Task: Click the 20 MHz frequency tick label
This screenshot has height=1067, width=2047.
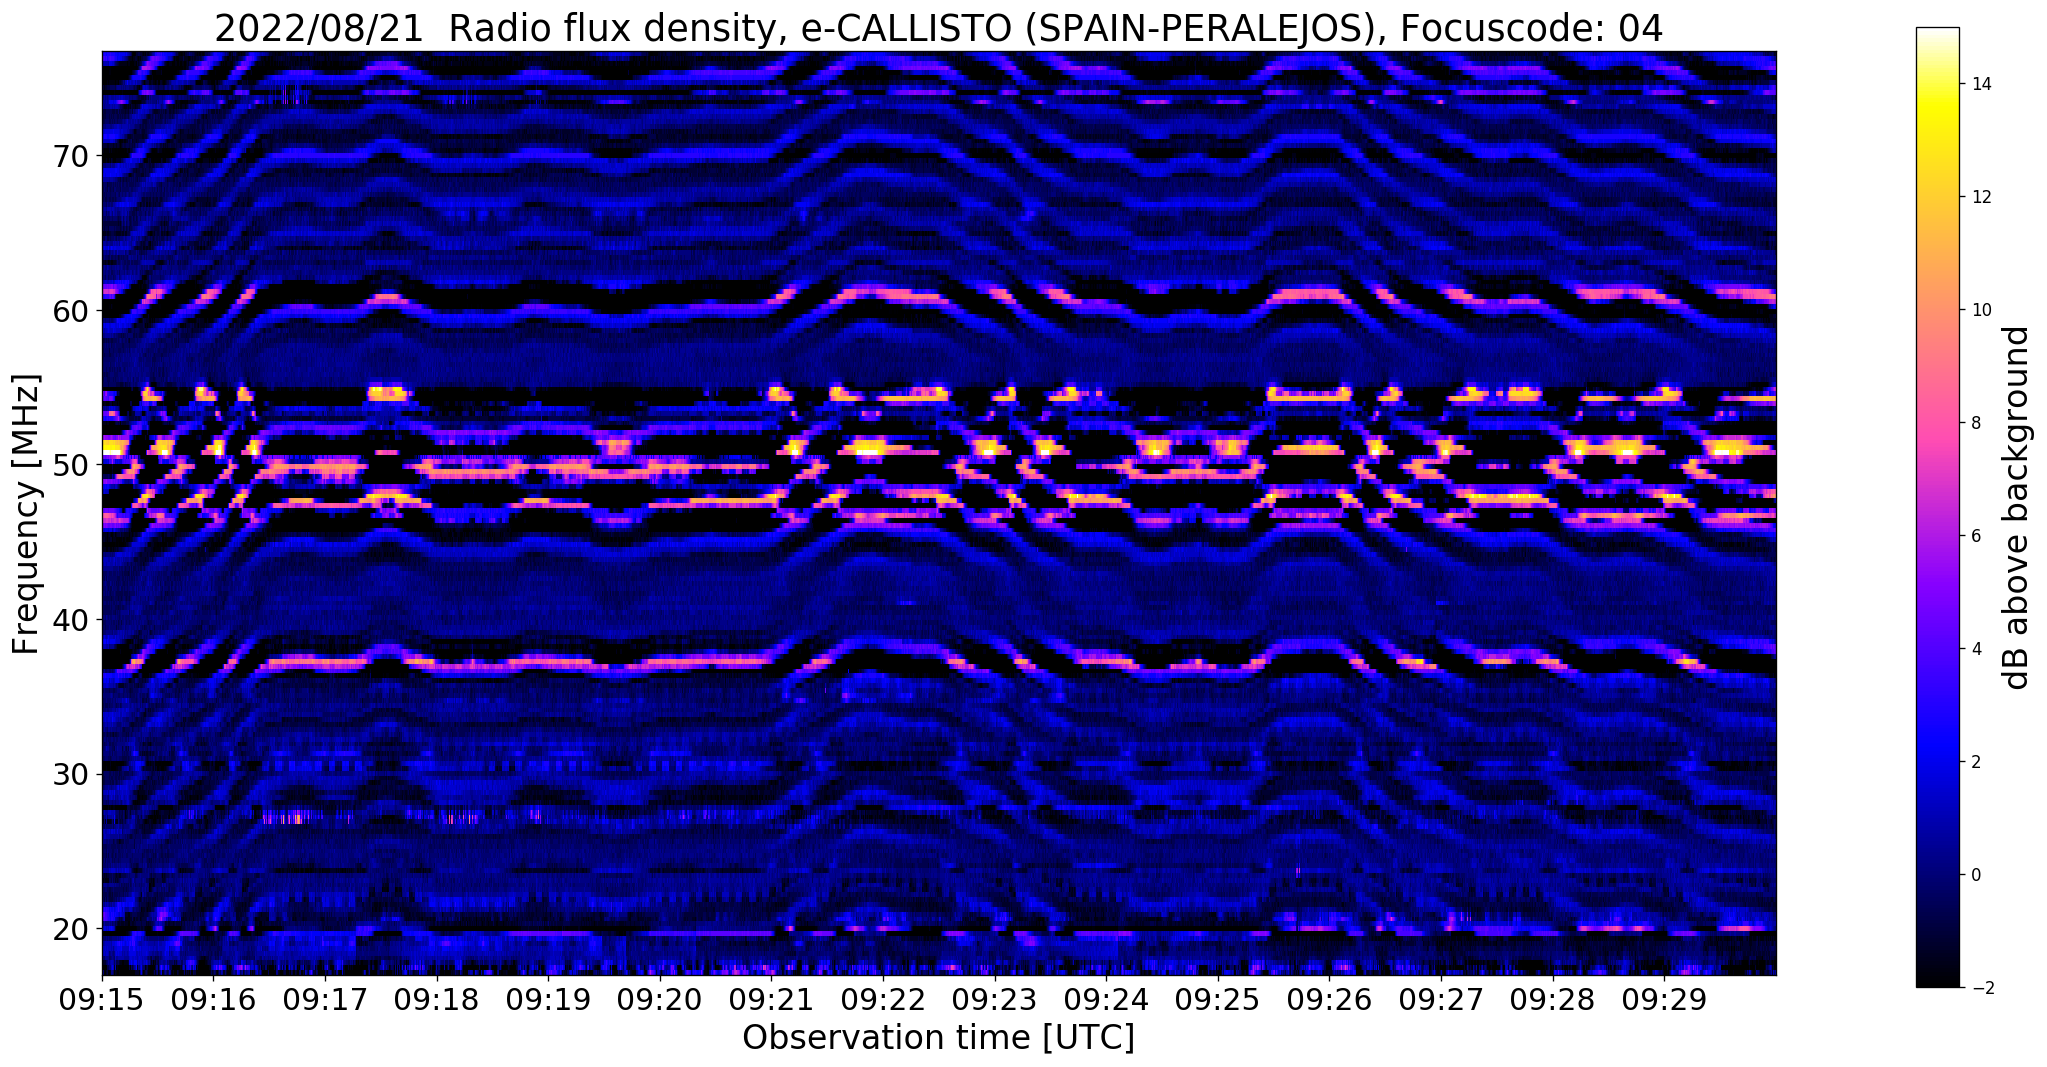Action: click(71, 929)
